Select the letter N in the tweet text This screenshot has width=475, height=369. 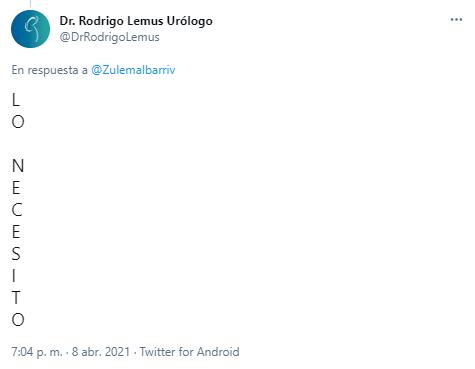[18, 166]
